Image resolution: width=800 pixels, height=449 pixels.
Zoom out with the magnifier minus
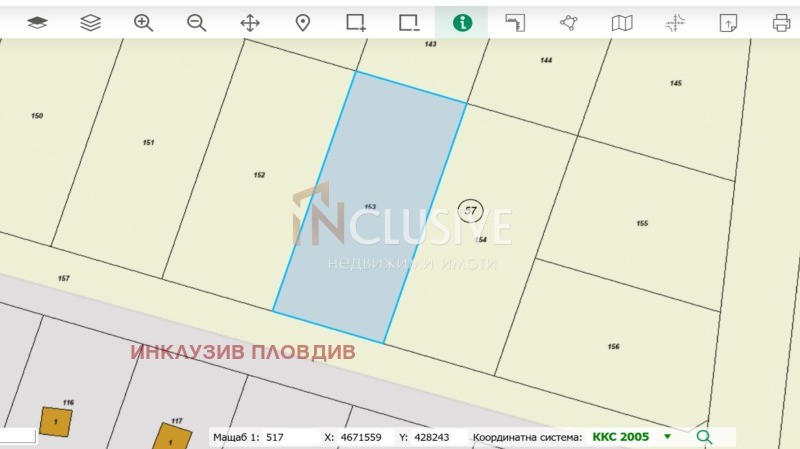pos(197,22)
